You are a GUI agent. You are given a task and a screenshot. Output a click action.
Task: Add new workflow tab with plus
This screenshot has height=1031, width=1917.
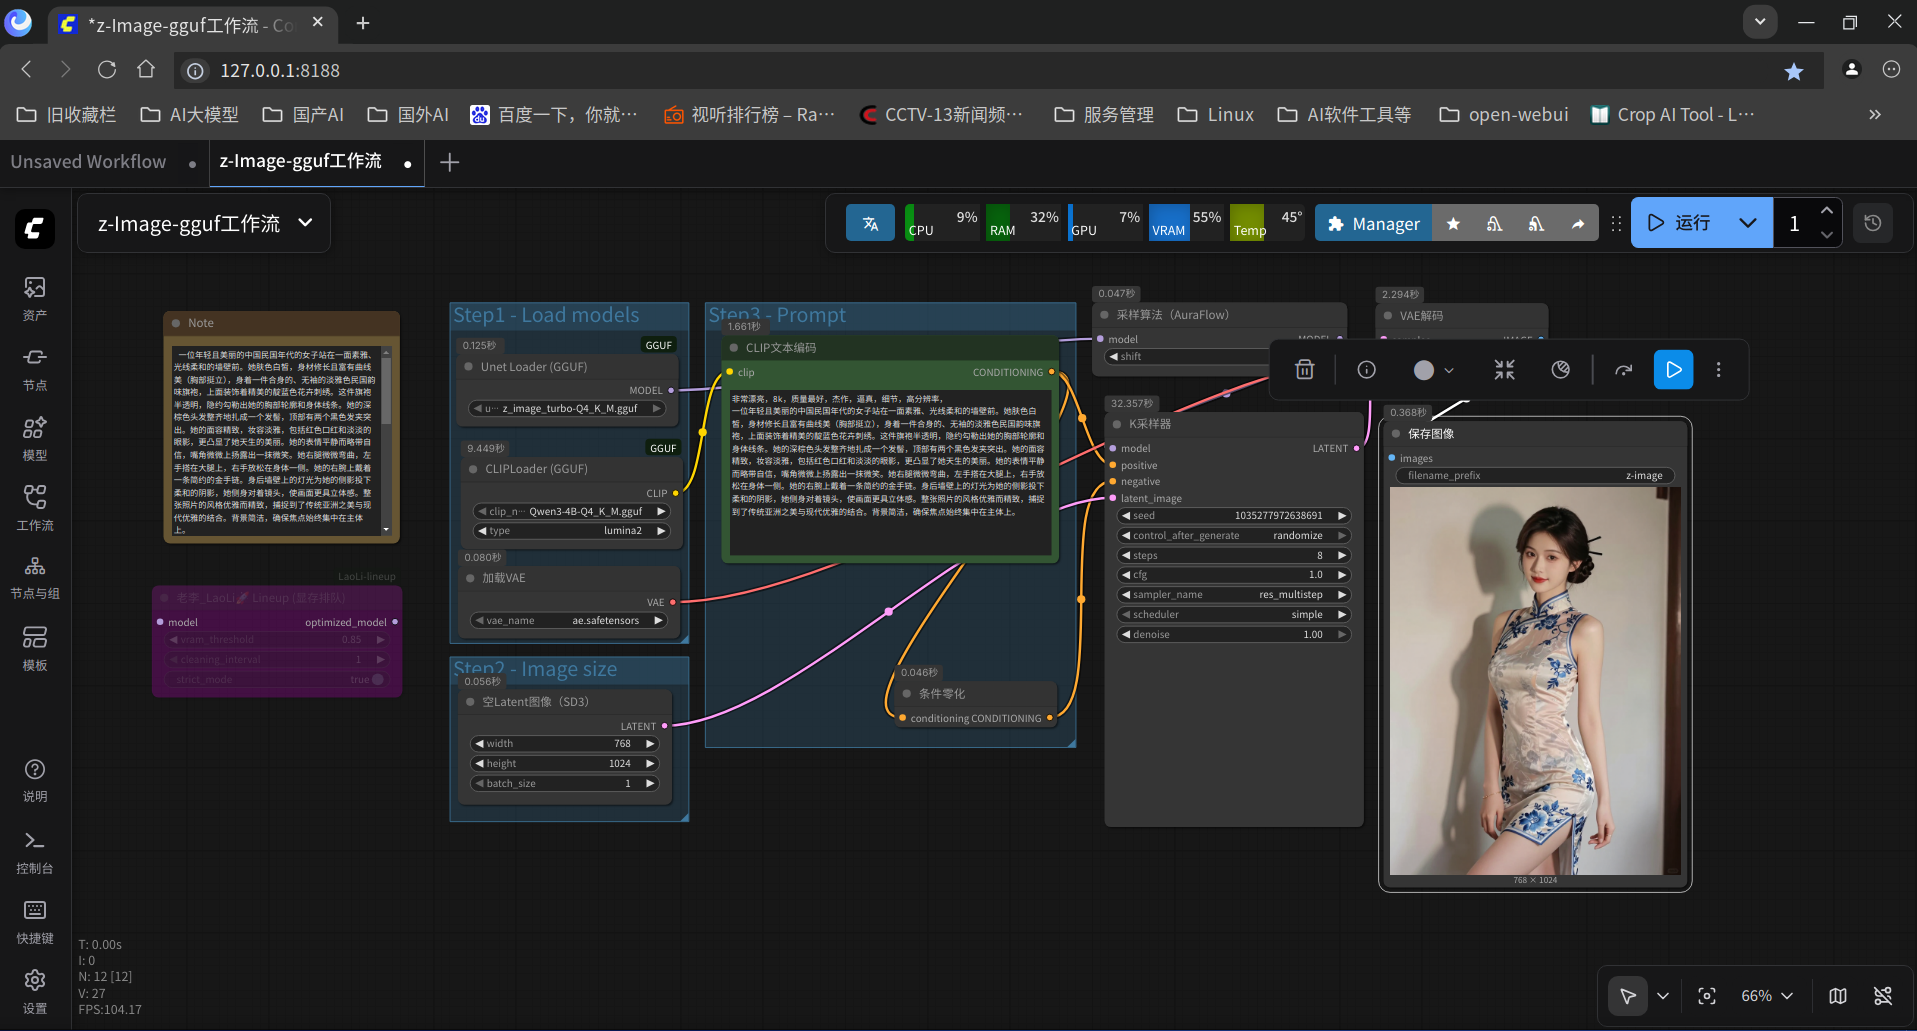click(449, 162)
